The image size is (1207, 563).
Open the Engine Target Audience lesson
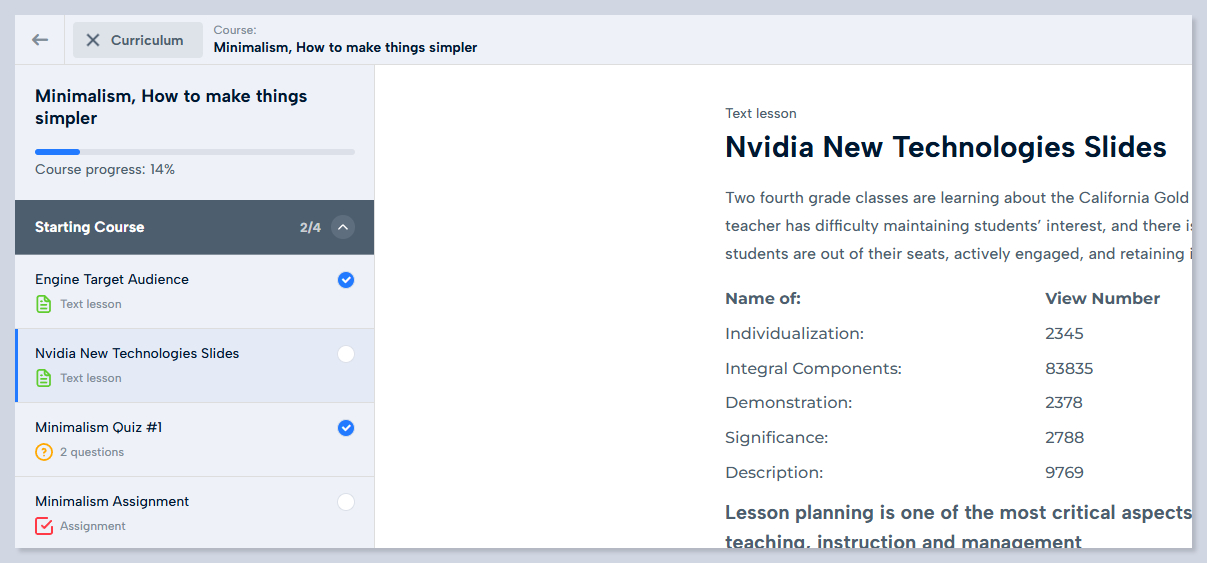[x=112, y=279]
